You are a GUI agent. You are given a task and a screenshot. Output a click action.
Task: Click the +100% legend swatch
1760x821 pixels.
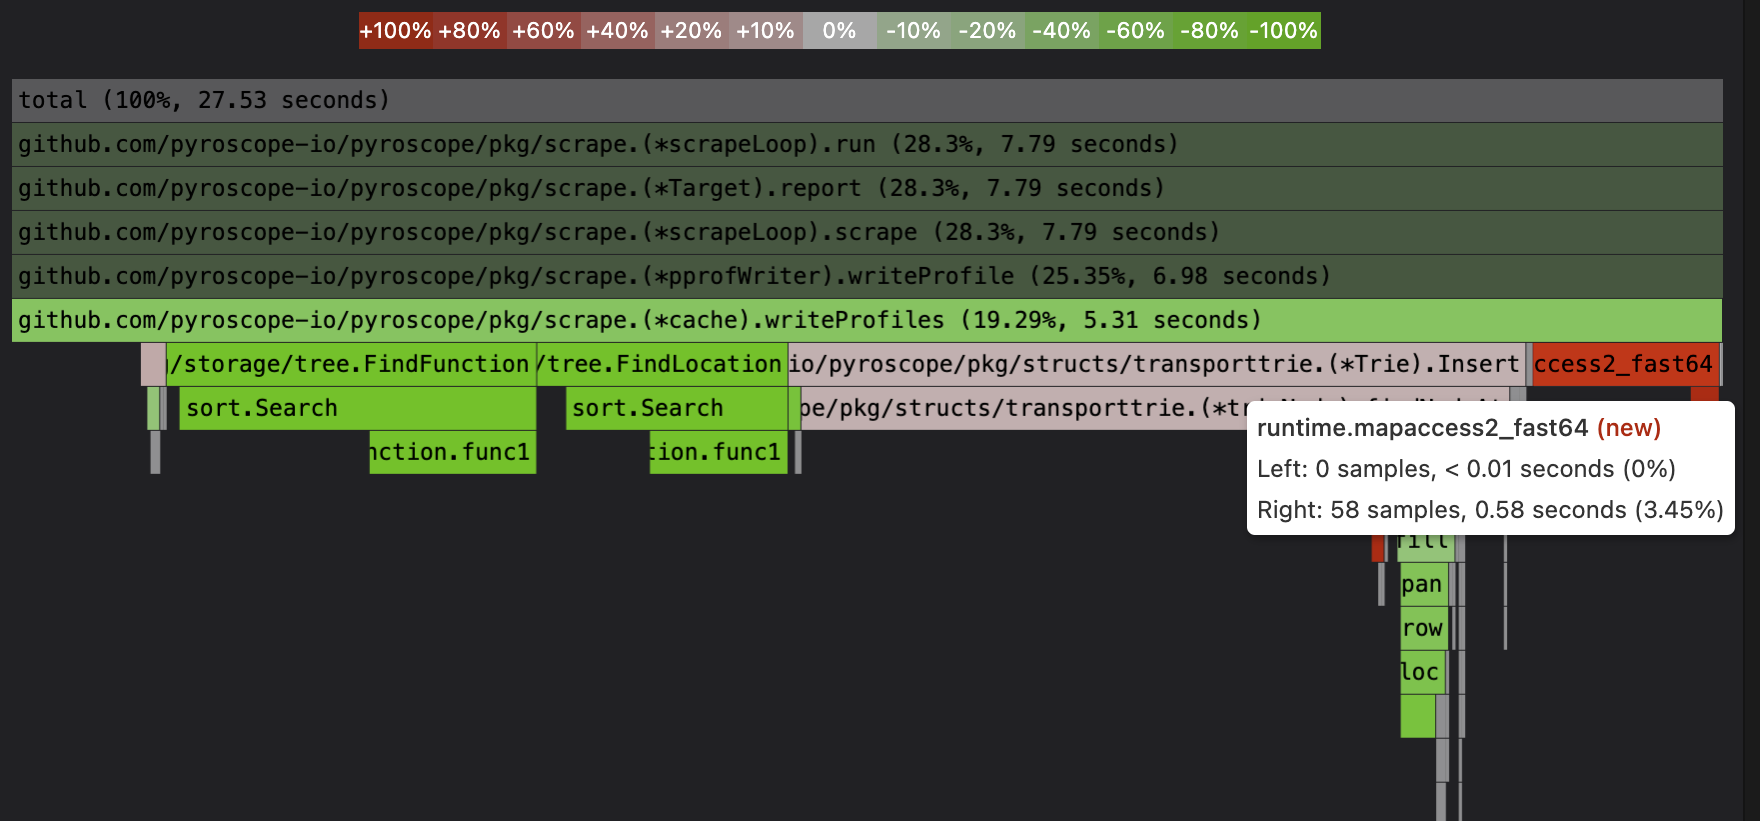397,30
